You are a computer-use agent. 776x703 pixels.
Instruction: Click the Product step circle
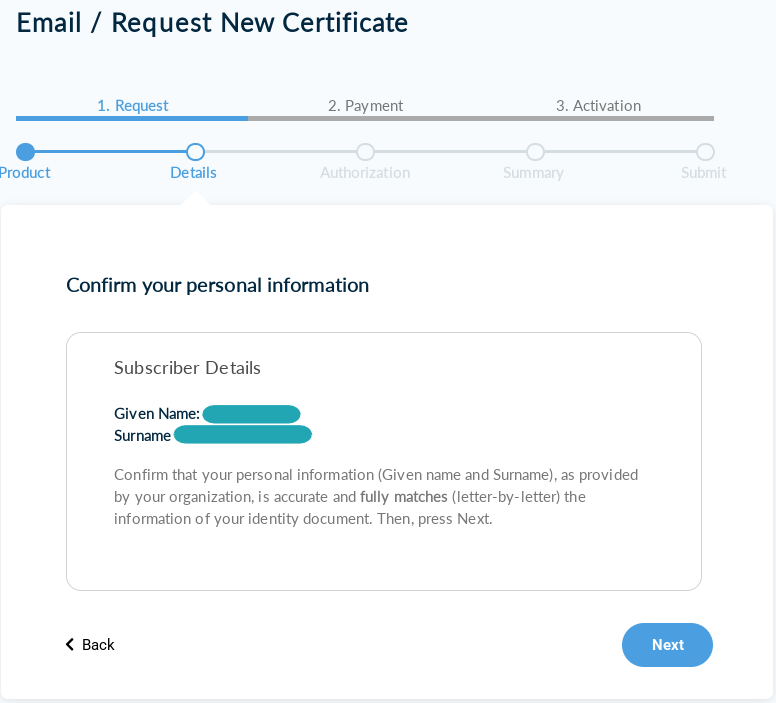tap(26, 152)
